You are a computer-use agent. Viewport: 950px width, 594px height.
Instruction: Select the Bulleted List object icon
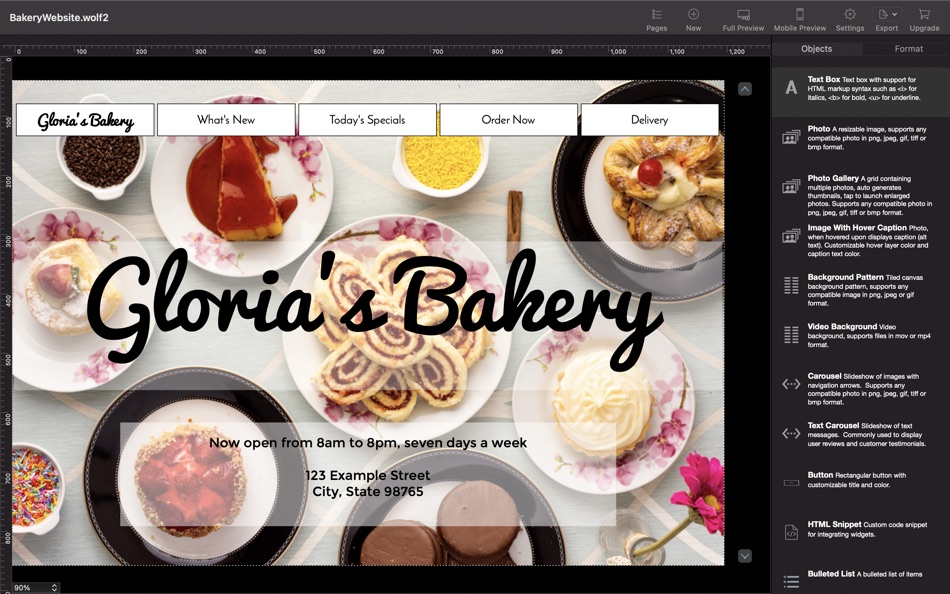pyautogui.click(x=791, y=581)
